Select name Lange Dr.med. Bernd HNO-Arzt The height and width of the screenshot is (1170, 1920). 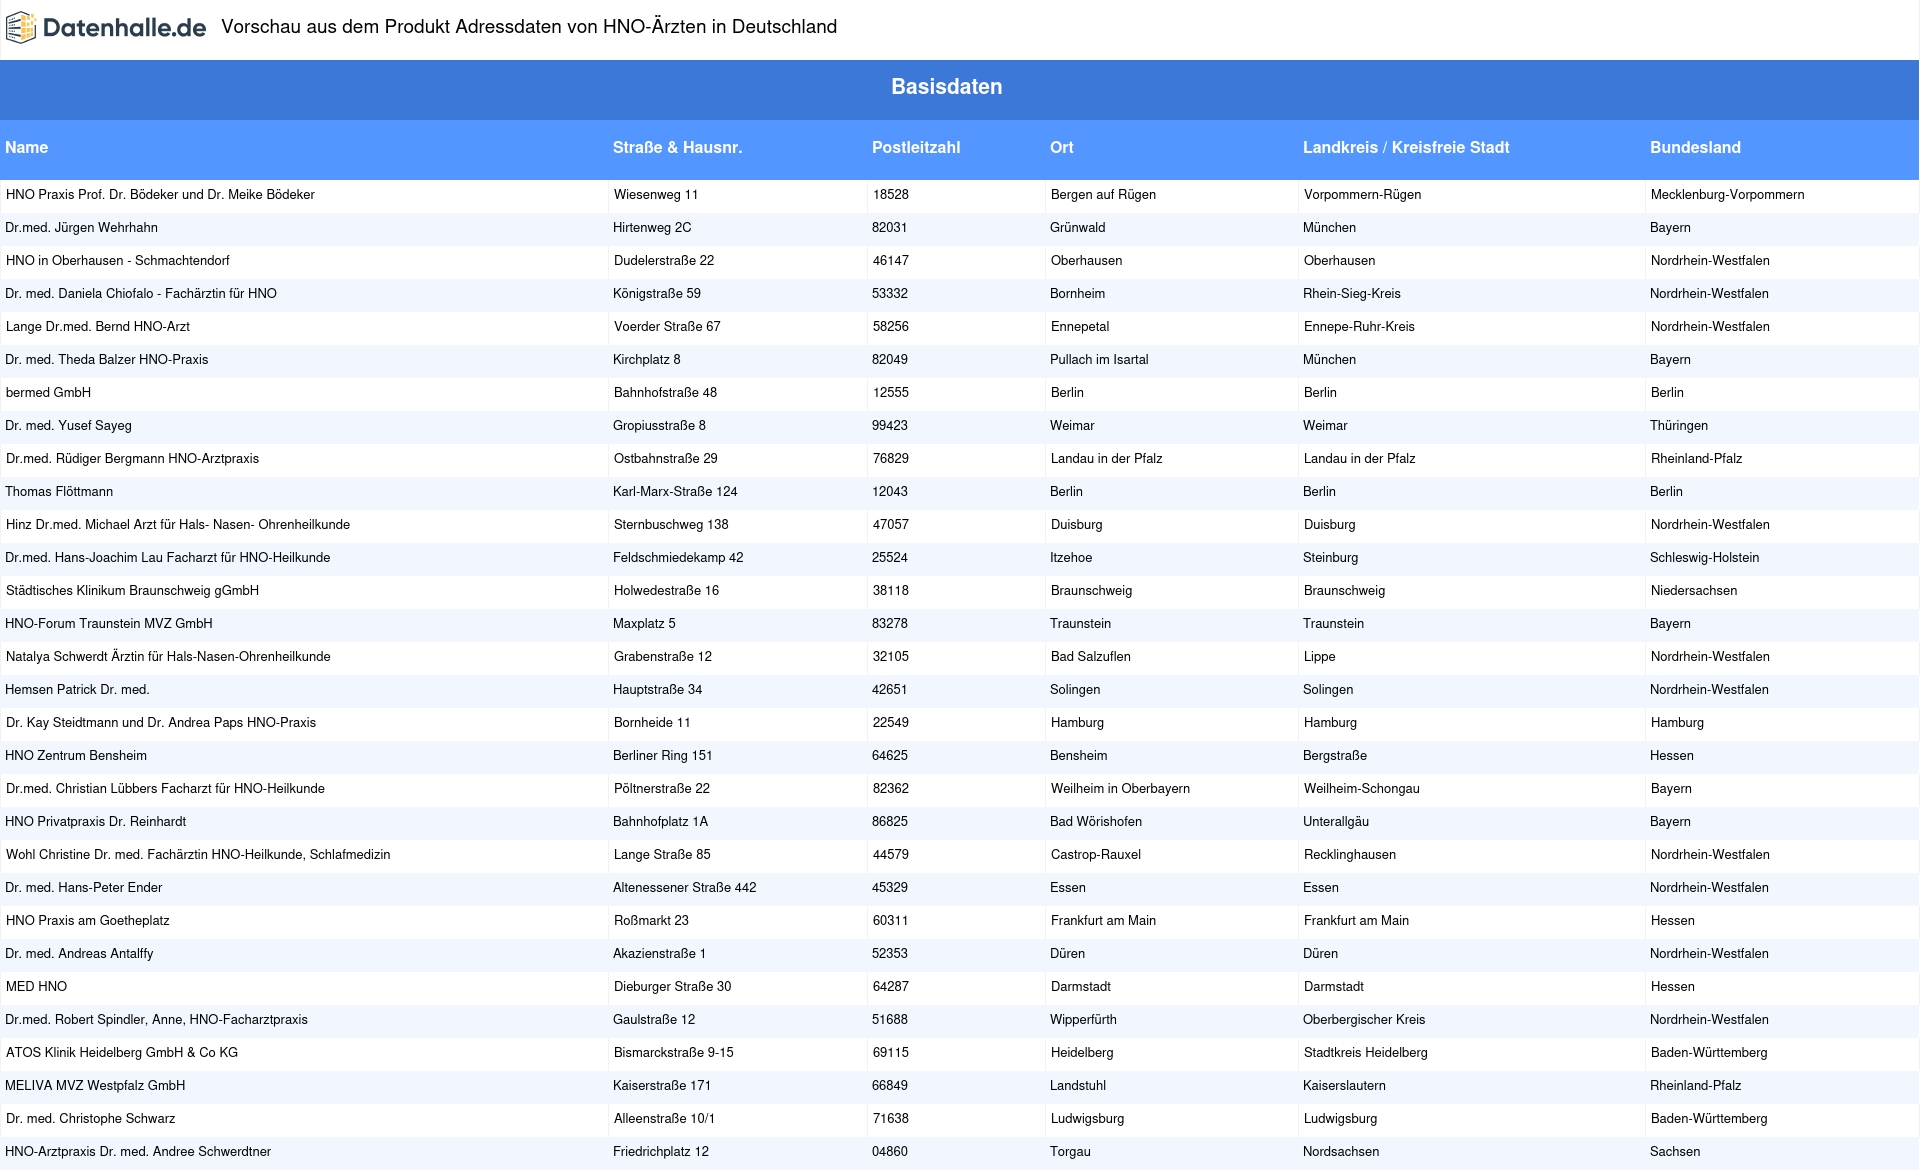click(x=98, y=327)
